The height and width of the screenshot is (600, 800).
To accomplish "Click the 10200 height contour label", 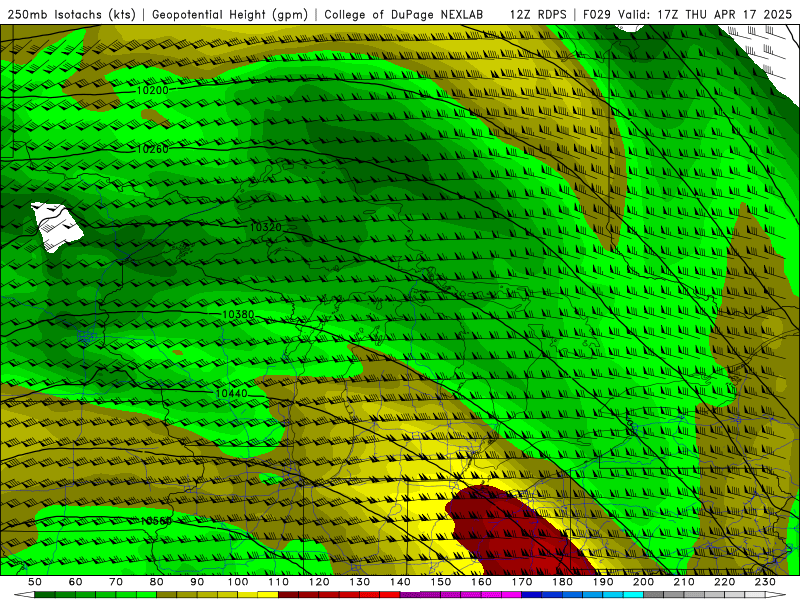I will pyautogui.click(x=153, y=91).
